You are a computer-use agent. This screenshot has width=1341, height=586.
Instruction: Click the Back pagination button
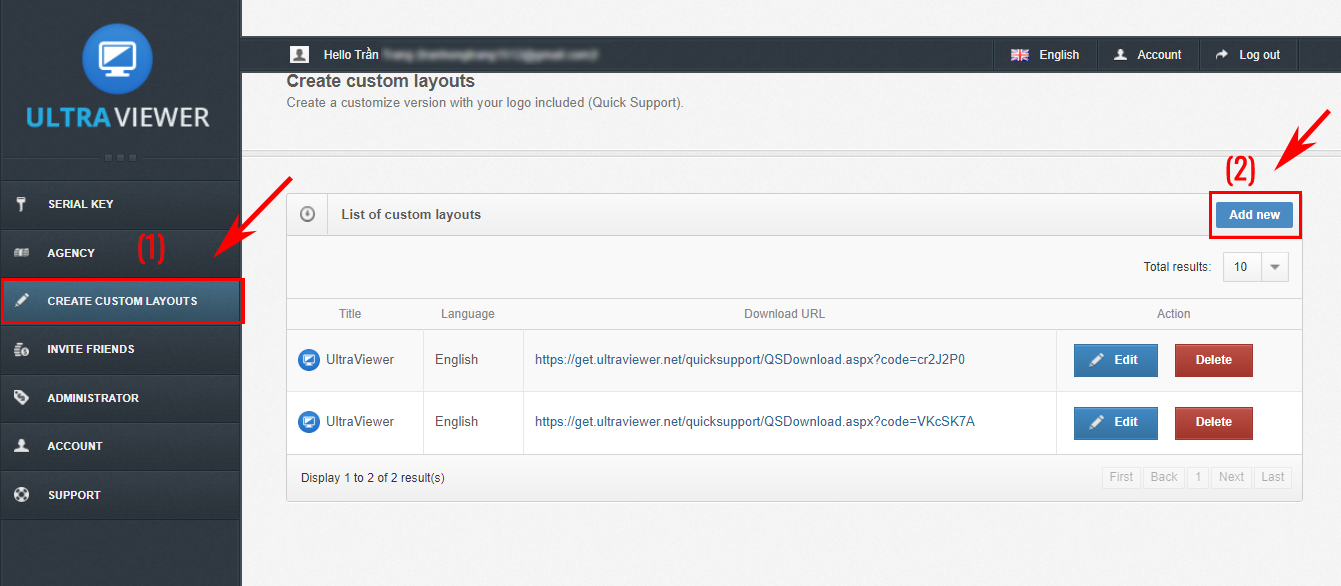pos(1164,477)
